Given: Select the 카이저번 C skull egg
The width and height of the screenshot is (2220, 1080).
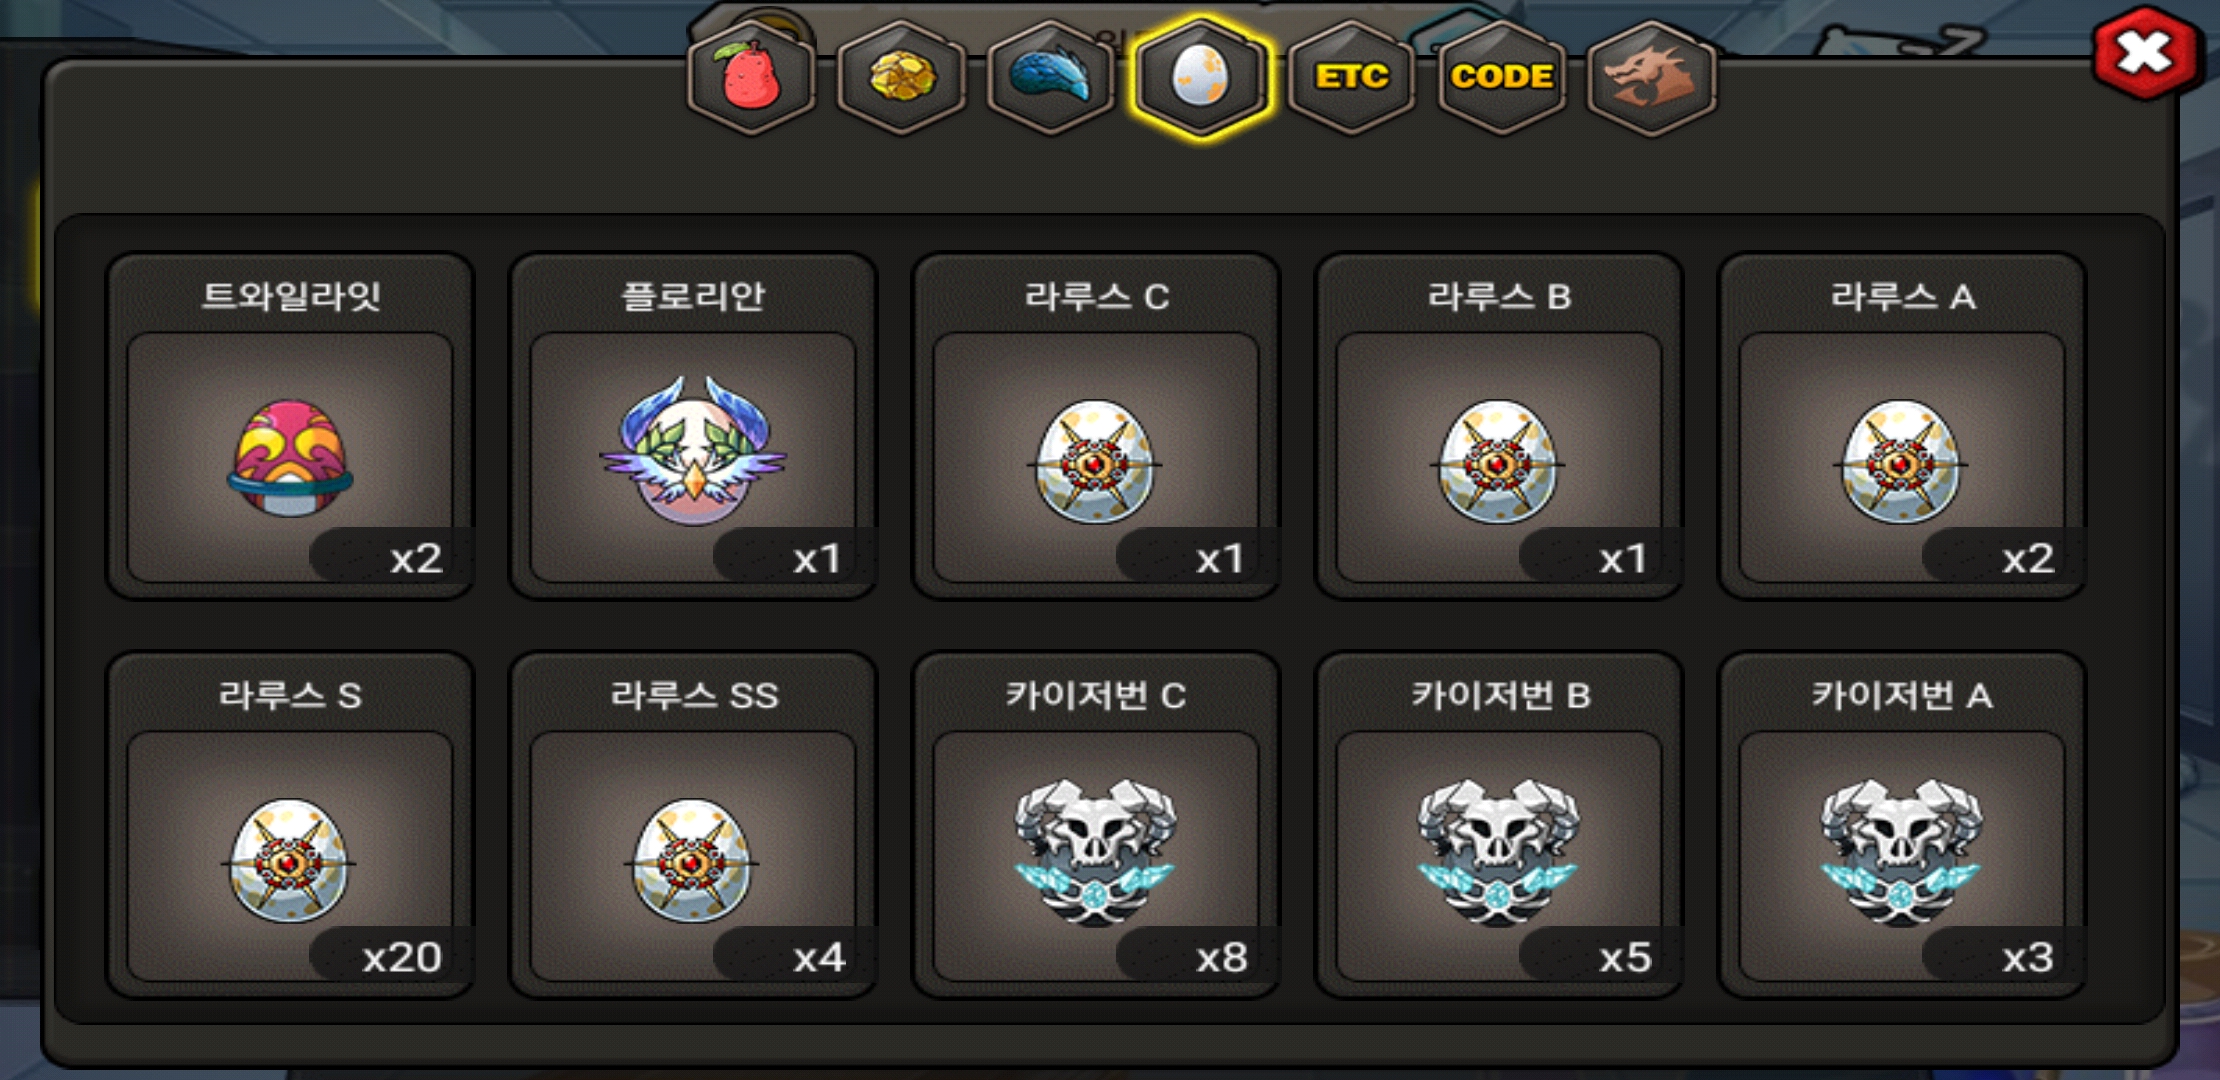Looking at the screenshot, I should click(x=1095, y=853).
